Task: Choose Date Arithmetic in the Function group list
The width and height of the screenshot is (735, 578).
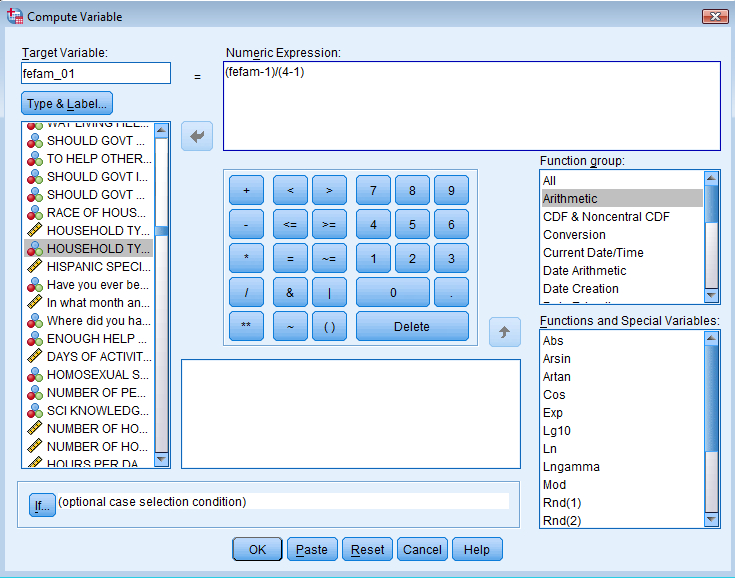Action: [x=584, y=271]
